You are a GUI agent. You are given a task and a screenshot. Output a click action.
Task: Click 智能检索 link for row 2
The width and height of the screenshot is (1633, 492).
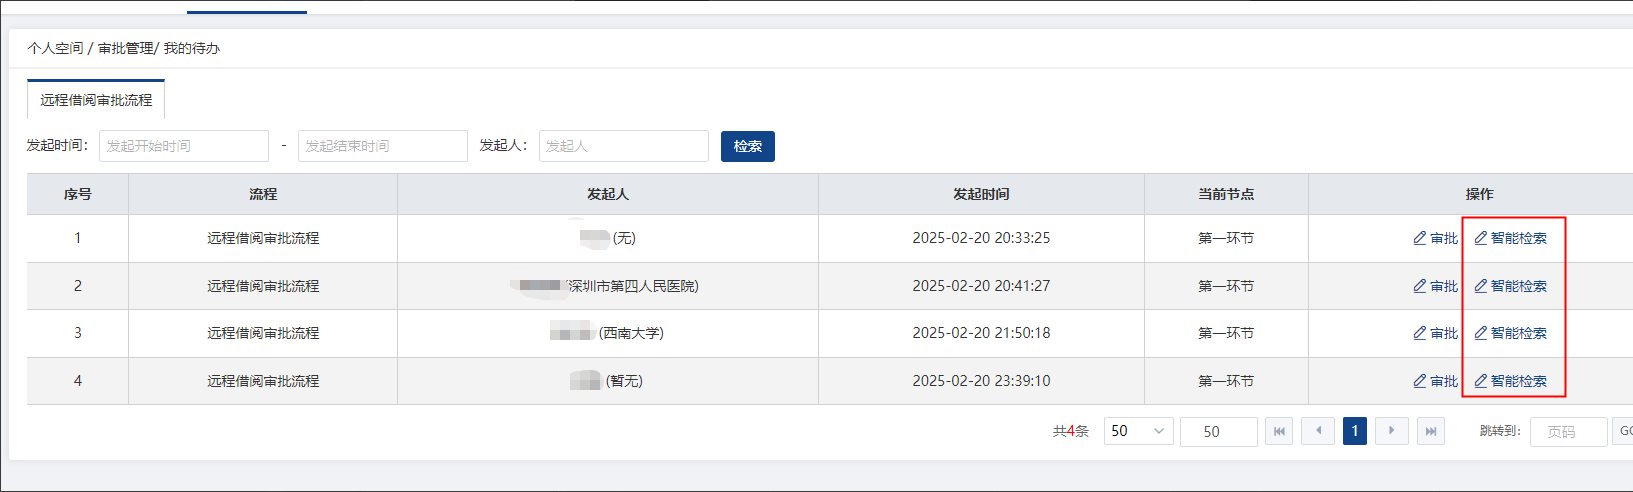coord(1518,286)
